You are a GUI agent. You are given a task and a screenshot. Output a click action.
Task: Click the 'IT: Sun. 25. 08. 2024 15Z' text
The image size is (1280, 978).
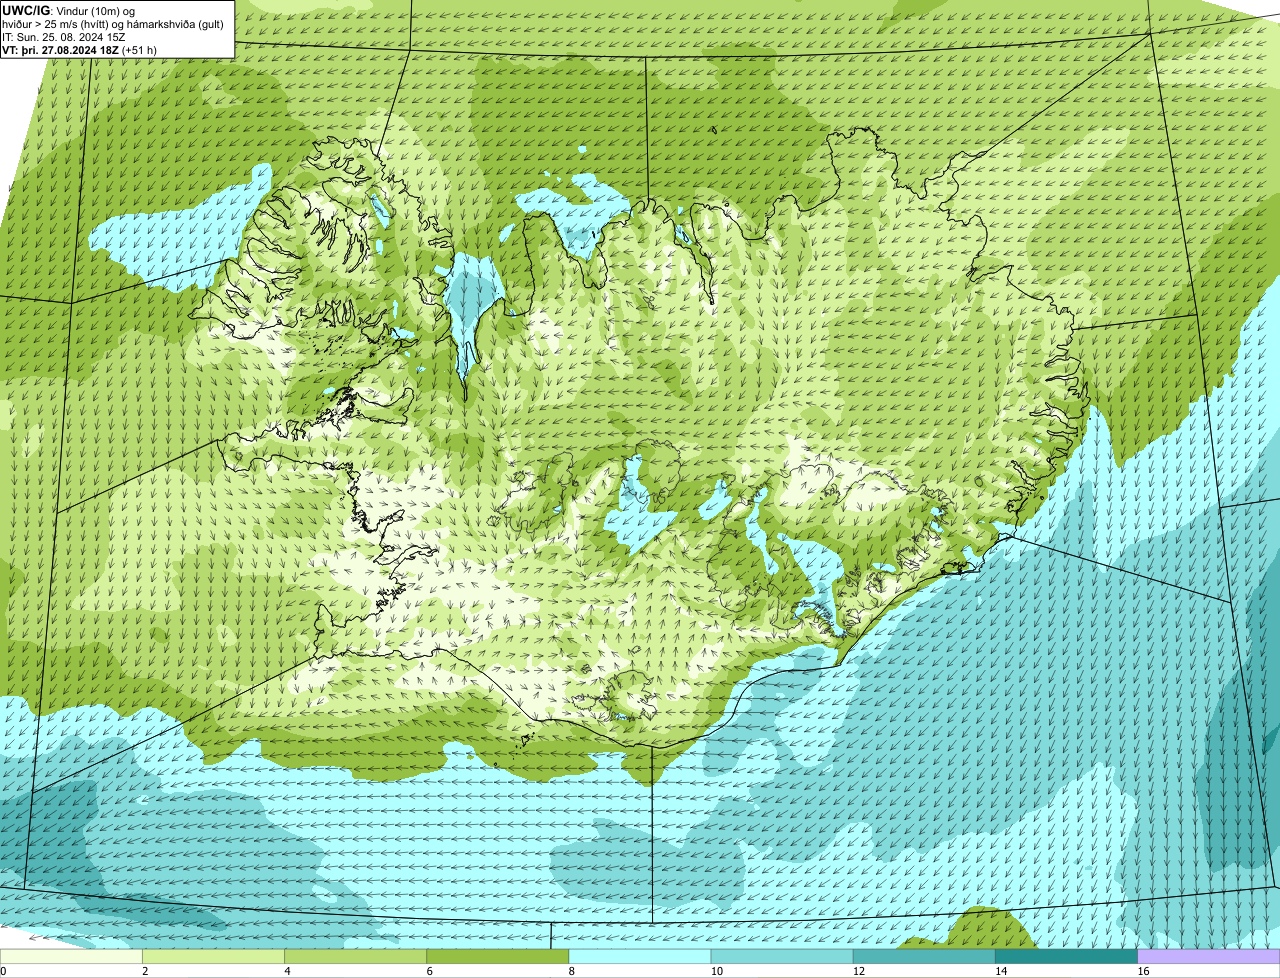[64, 37]
